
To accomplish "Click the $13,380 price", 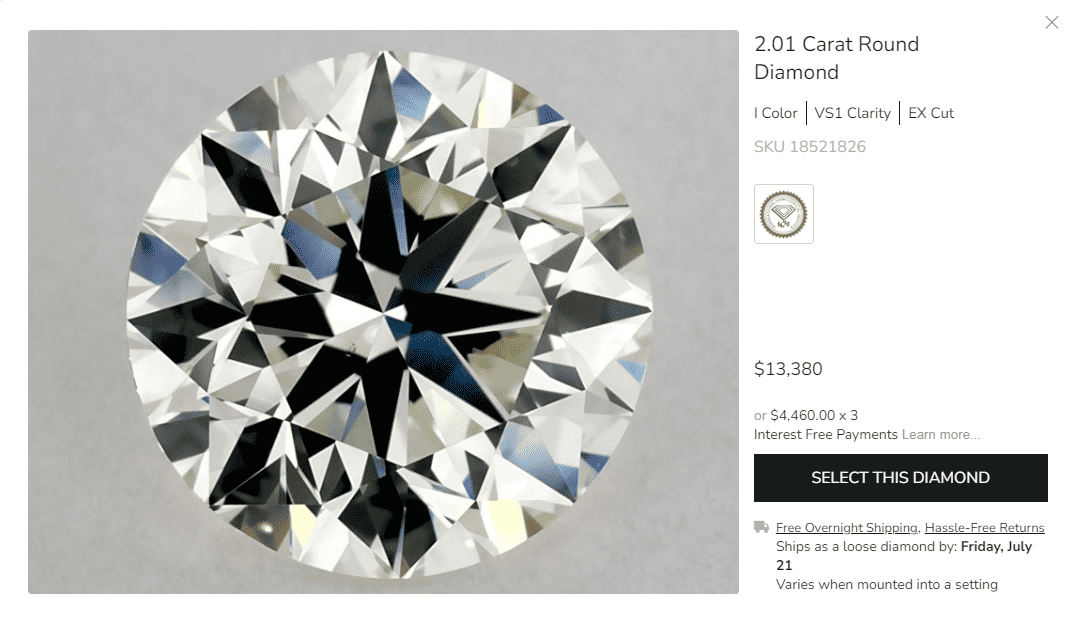I will 788,369.
